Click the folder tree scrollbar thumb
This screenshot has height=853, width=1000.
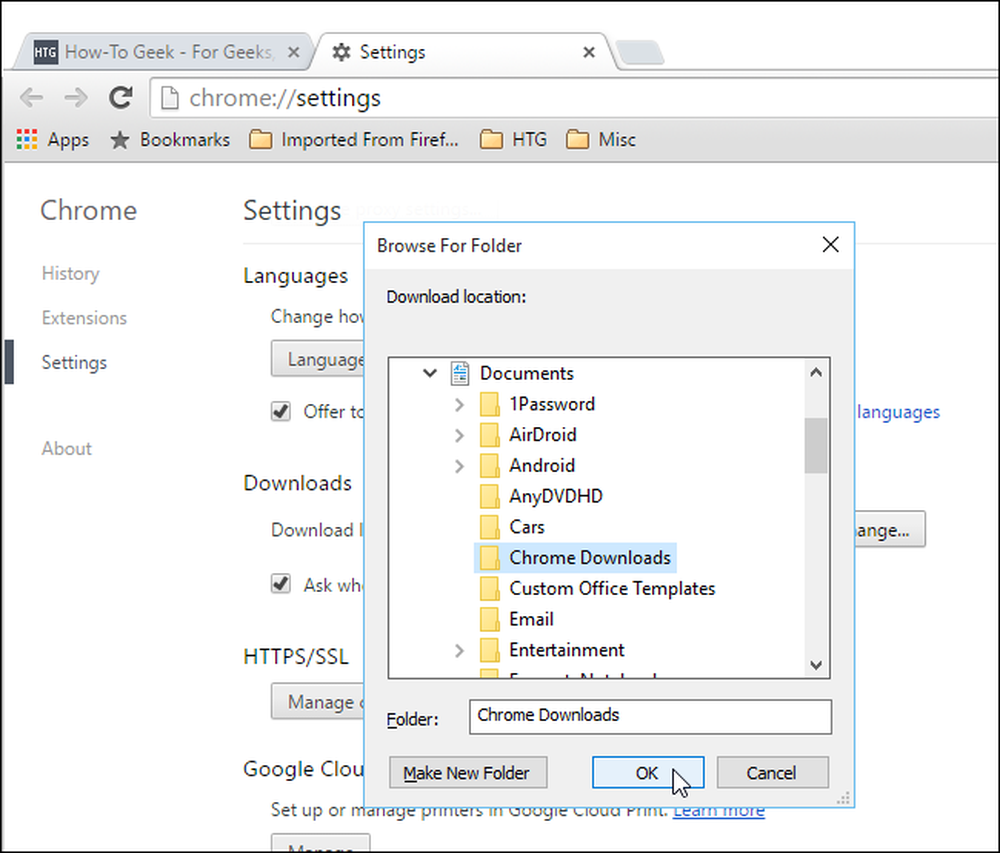[x=816, y=446]
